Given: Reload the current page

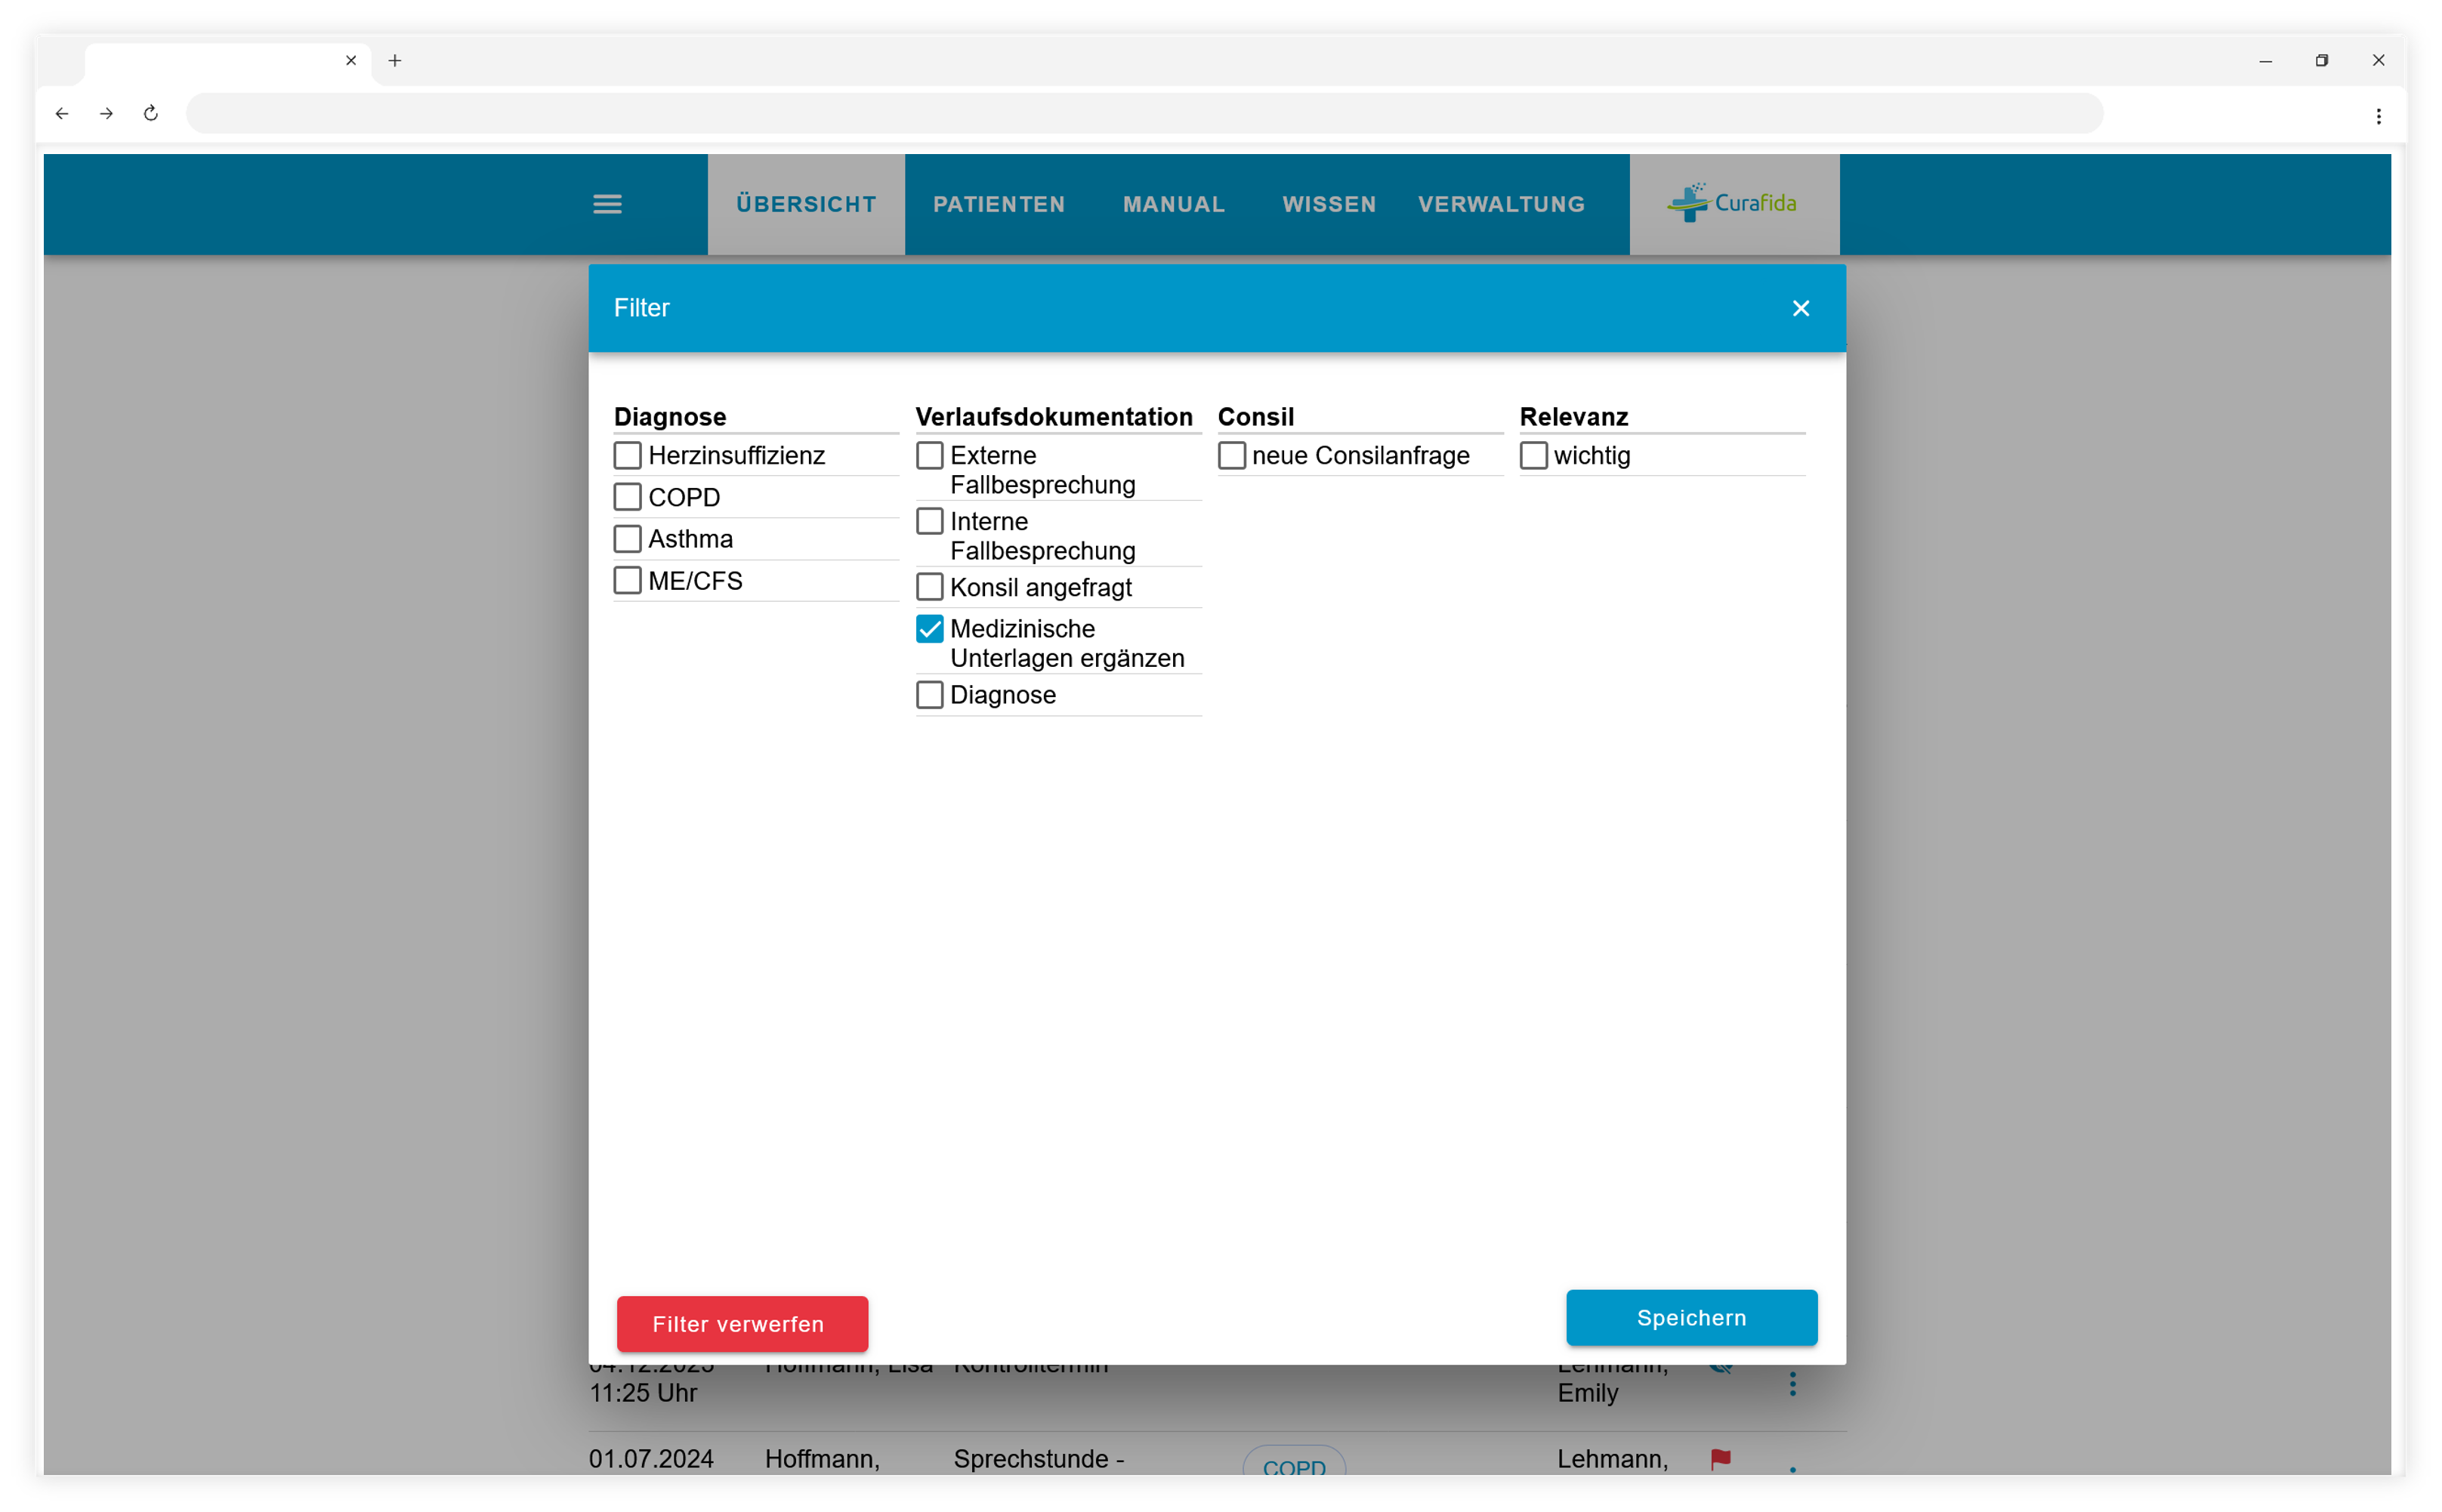Looking at the screenshot, I should click(x=151, y=113).
